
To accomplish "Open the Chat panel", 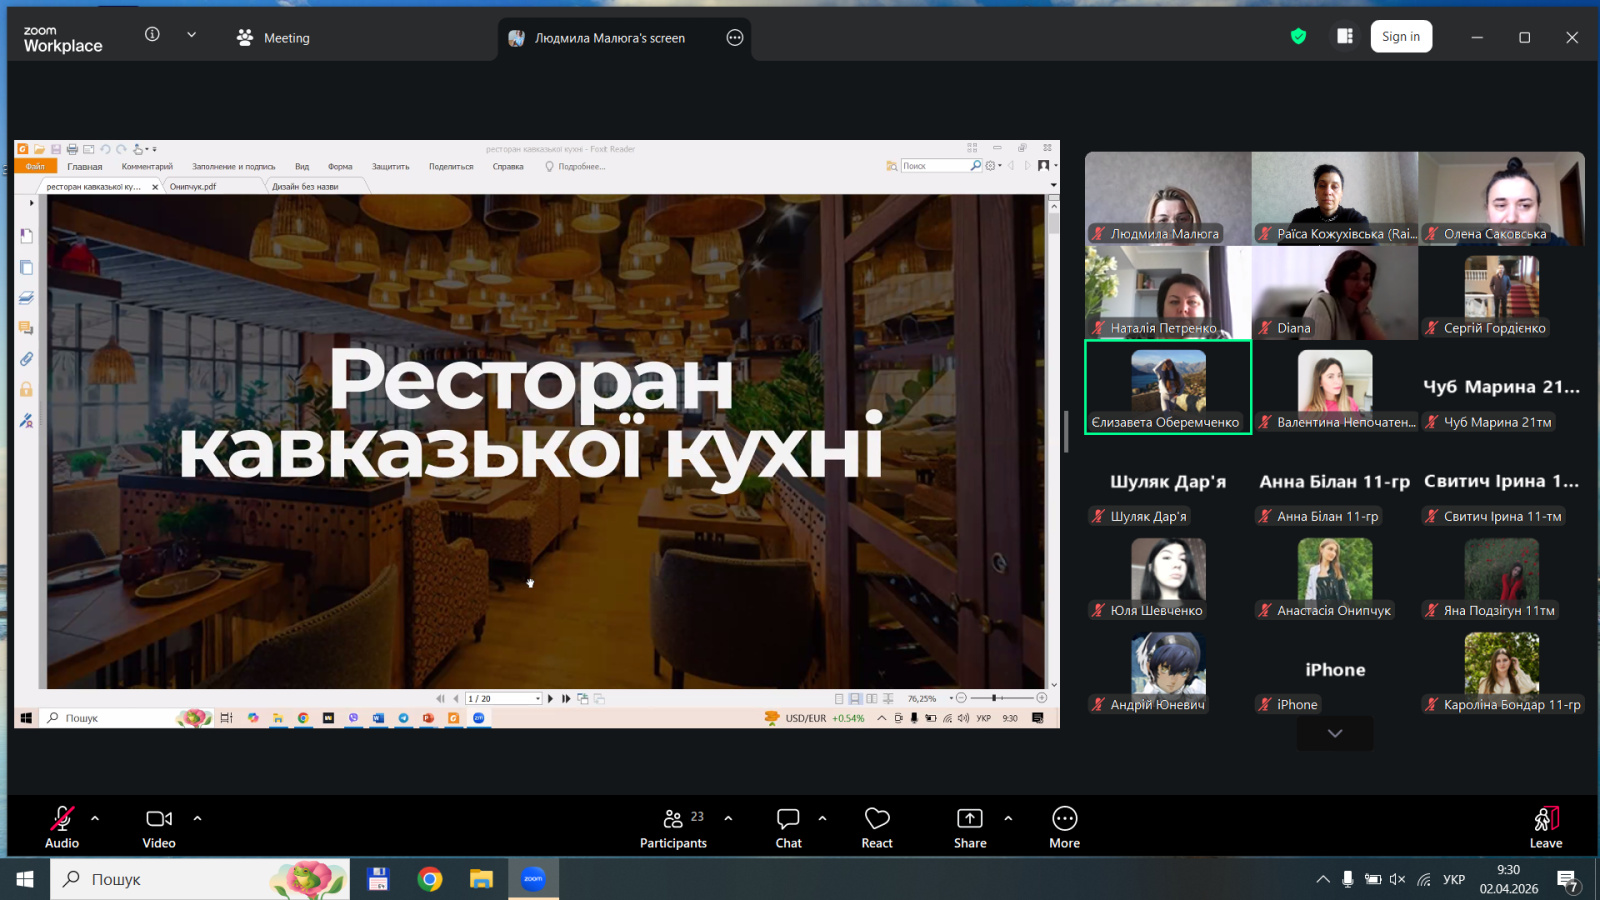I will [x=788, y=827].
